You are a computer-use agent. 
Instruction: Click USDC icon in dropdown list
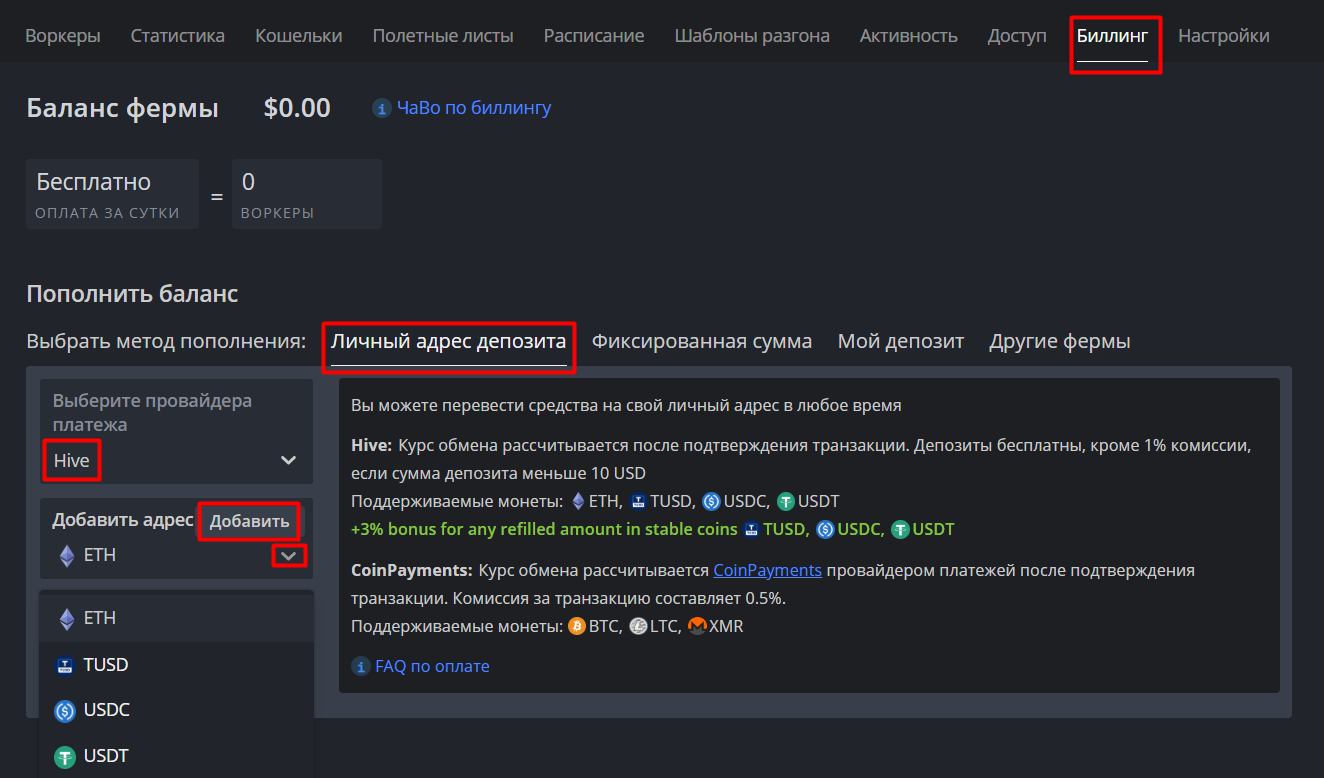click(65, 711)
